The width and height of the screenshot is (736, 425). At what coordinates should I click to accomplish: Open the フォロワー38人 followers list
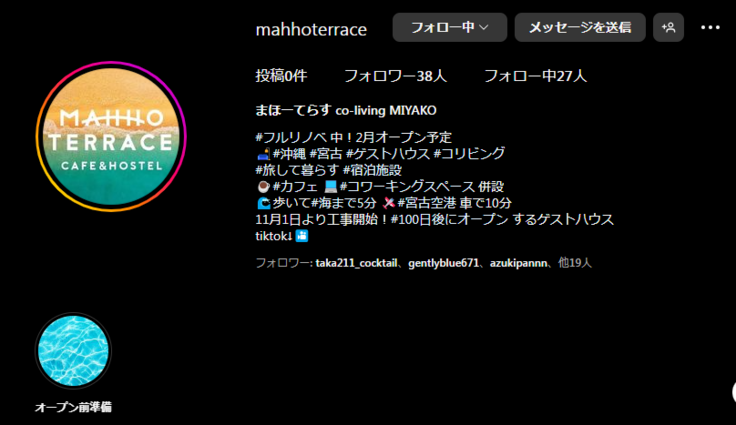(395, 76)
